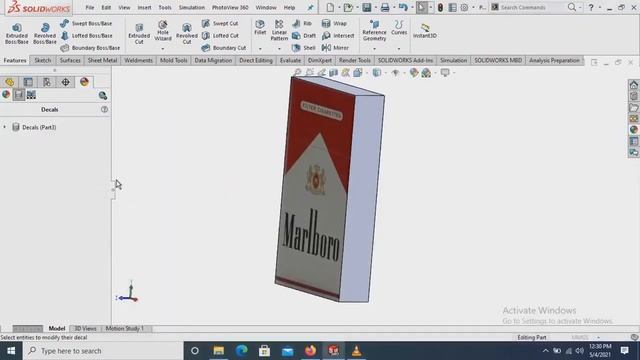Choose the Lofted Cut feature
Viewport: 640px width, 360px height.
(220, 36)
